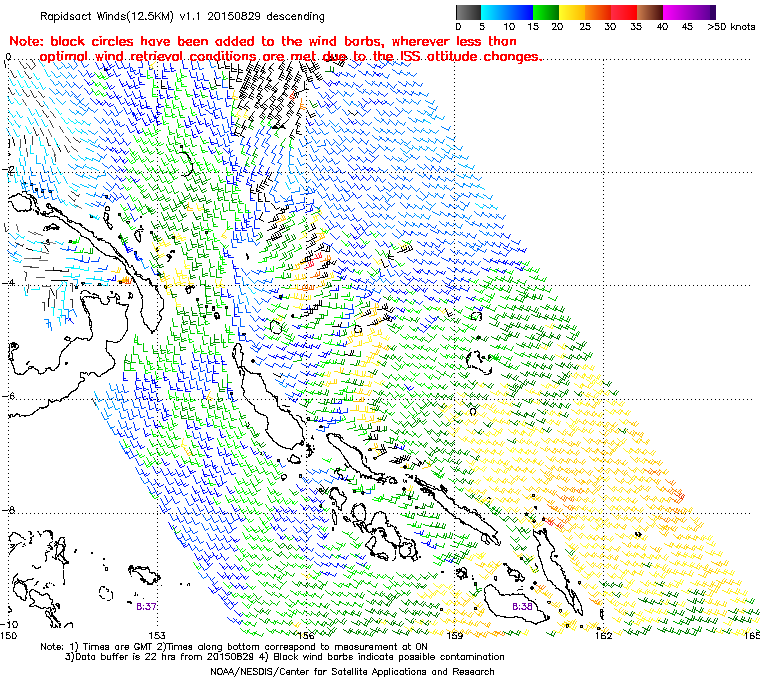The width and height of the screenshot is (760, 688).
Task: Click the purple 'B:38' time label
Action: 522,606
